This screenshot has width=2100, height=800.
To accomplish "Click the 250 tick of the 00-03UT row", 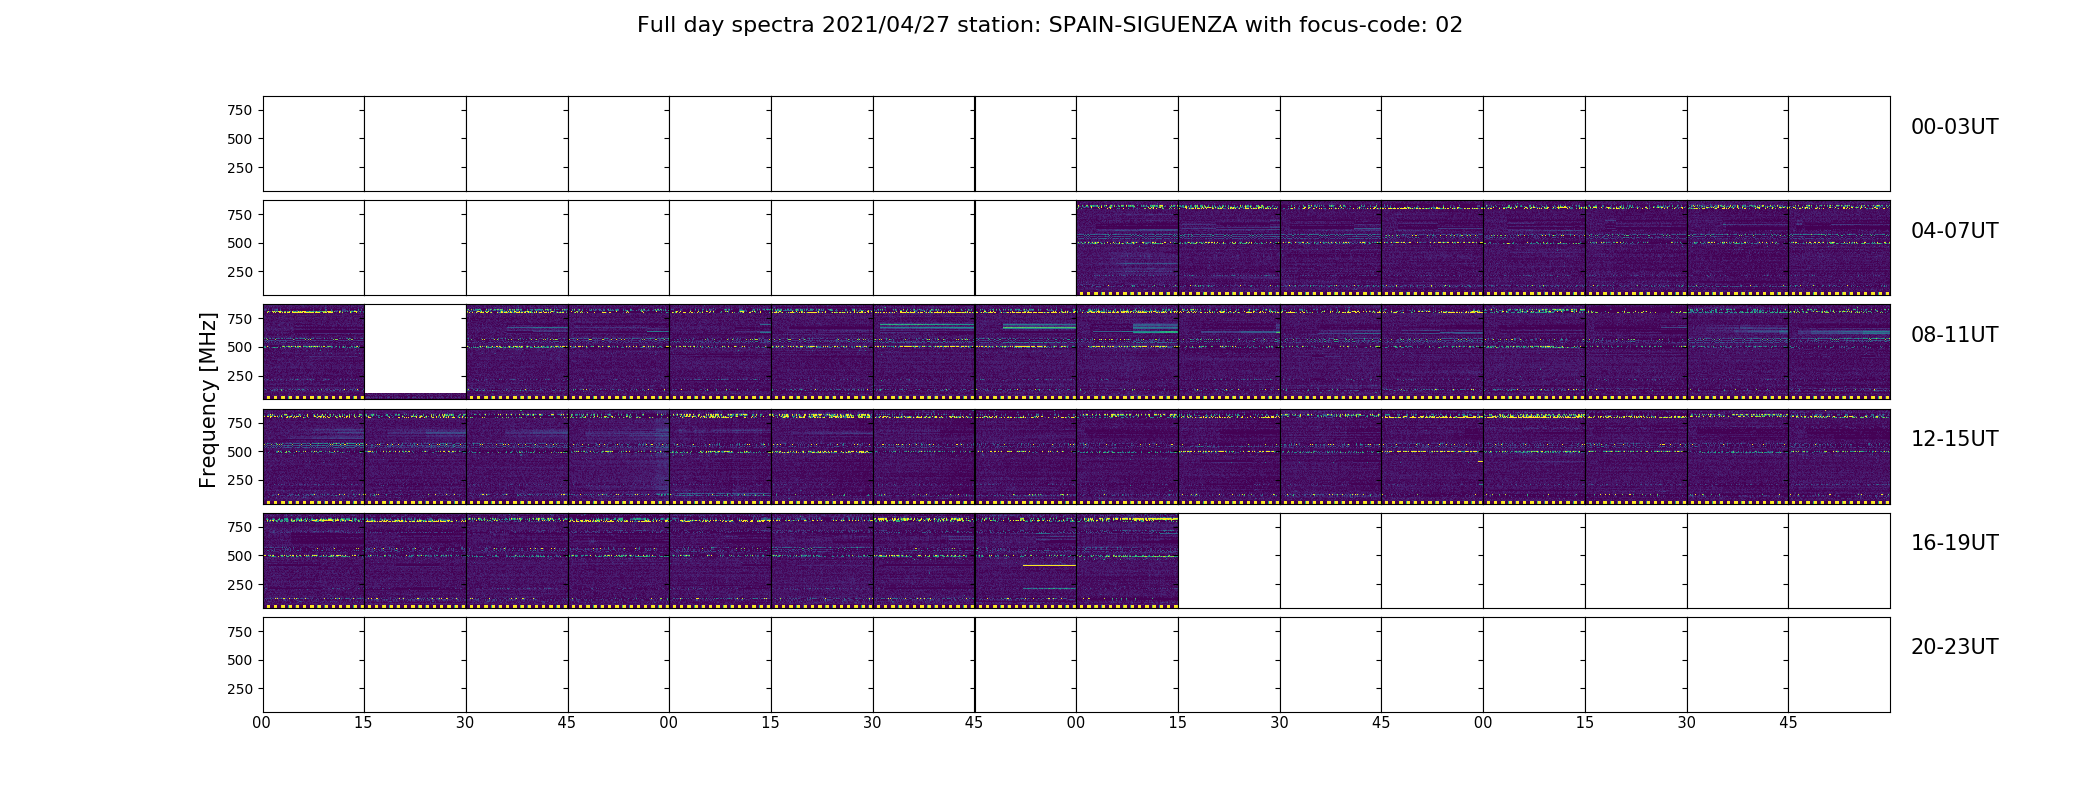I will [x=239, y=168].
